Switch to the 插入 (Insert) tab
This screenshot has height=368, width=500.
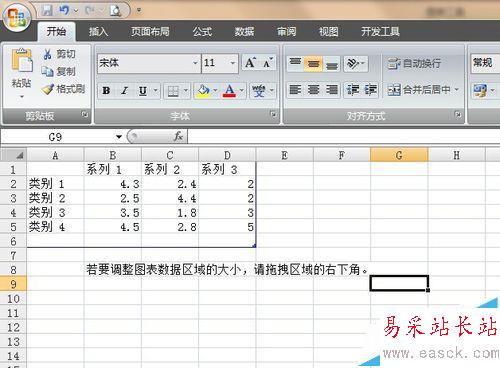coord(98,32)
